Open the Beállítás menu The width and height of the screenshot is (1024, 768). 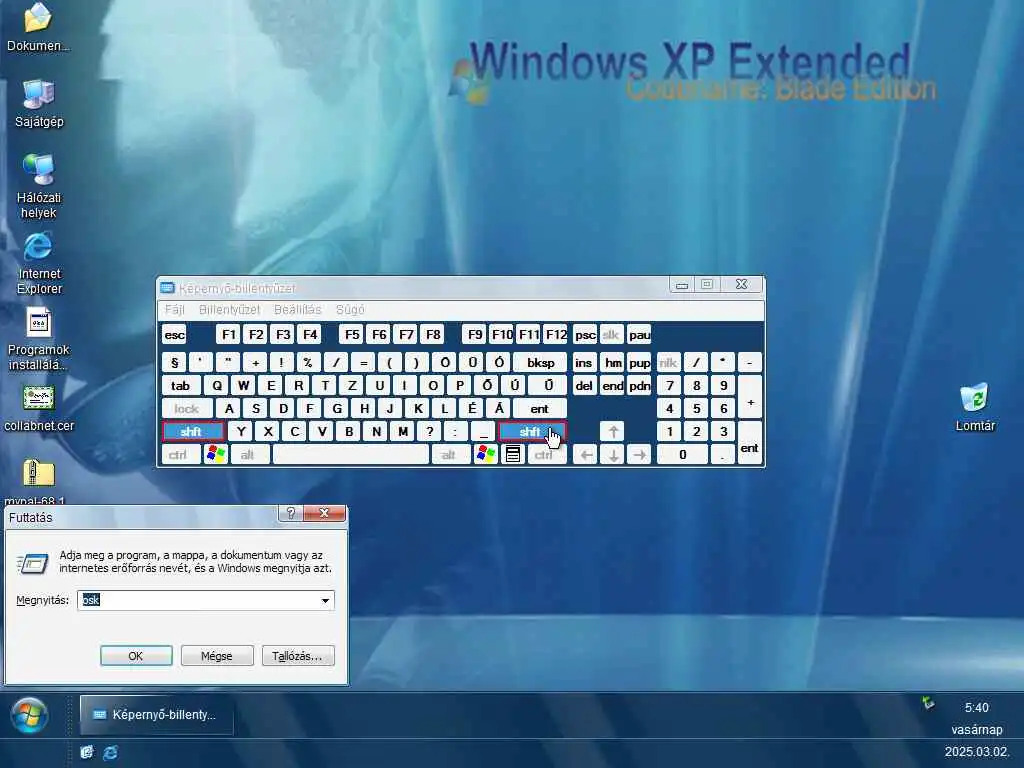298,310
